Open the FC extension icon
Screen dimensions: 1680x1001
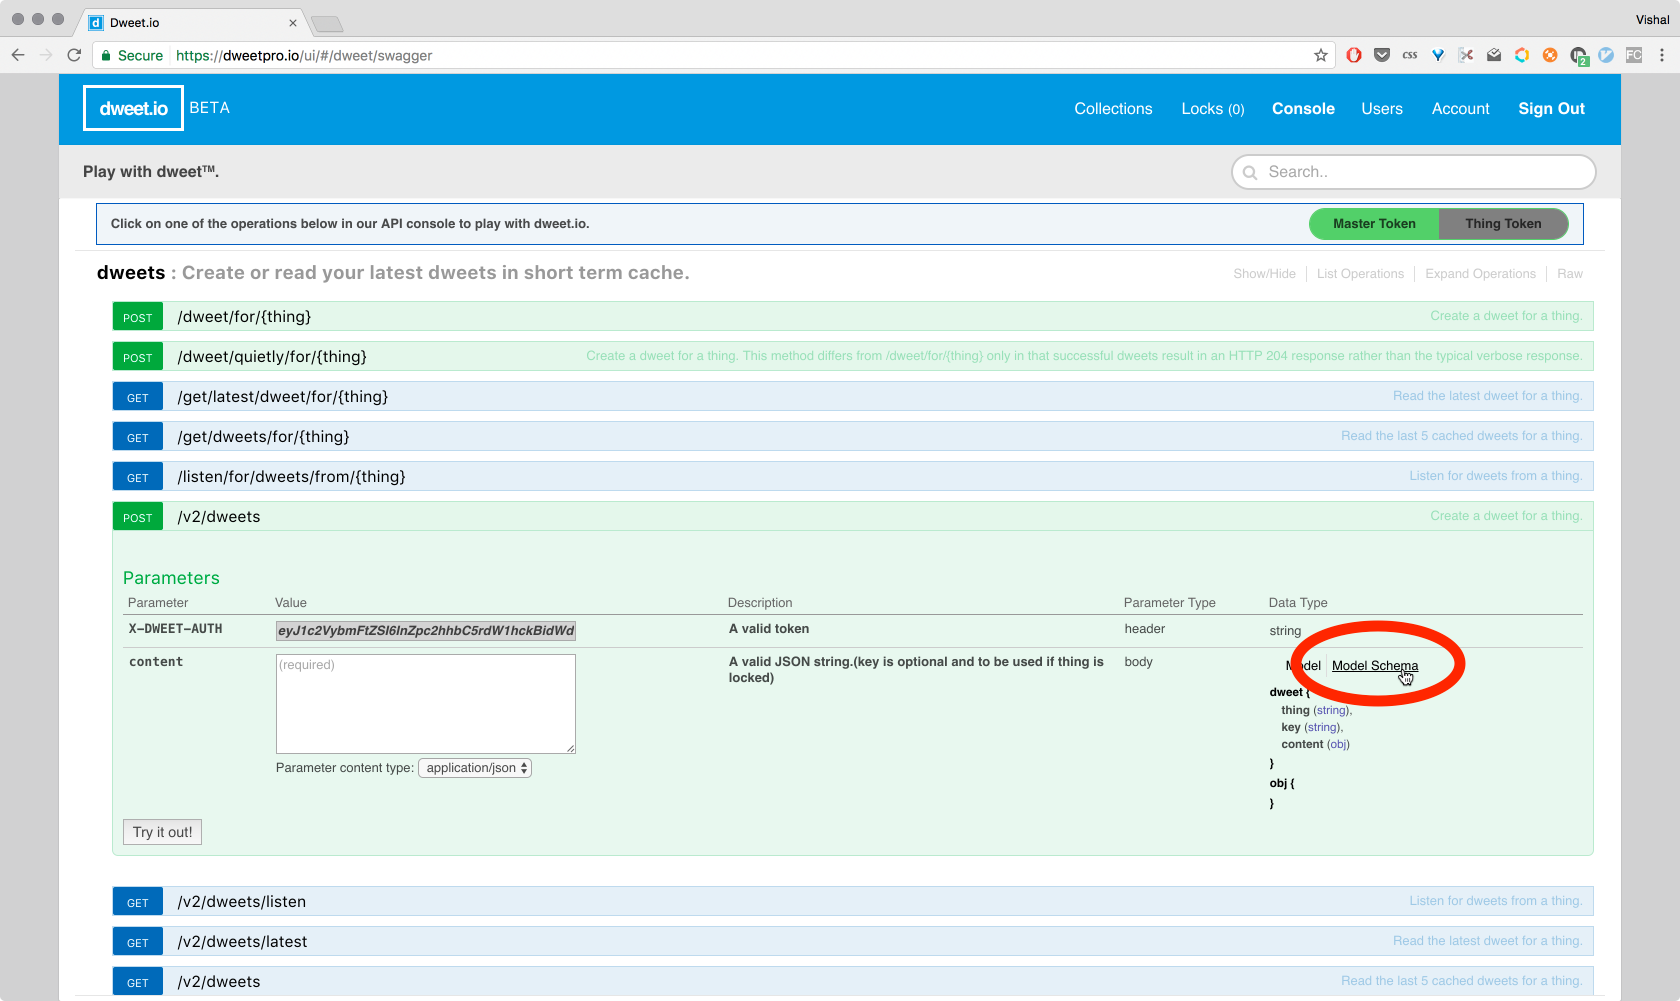click(1634, 56)
